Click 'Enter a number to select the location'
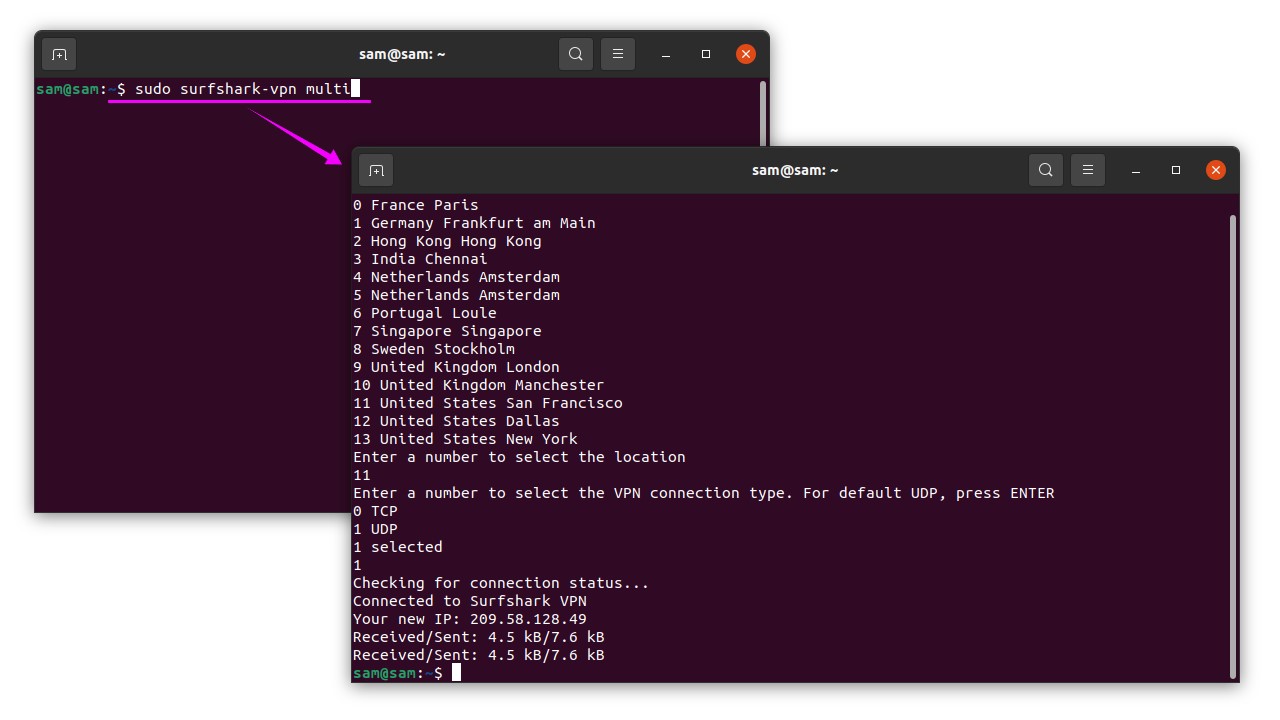The image size is (1280, 720). (x=519, y=457)
